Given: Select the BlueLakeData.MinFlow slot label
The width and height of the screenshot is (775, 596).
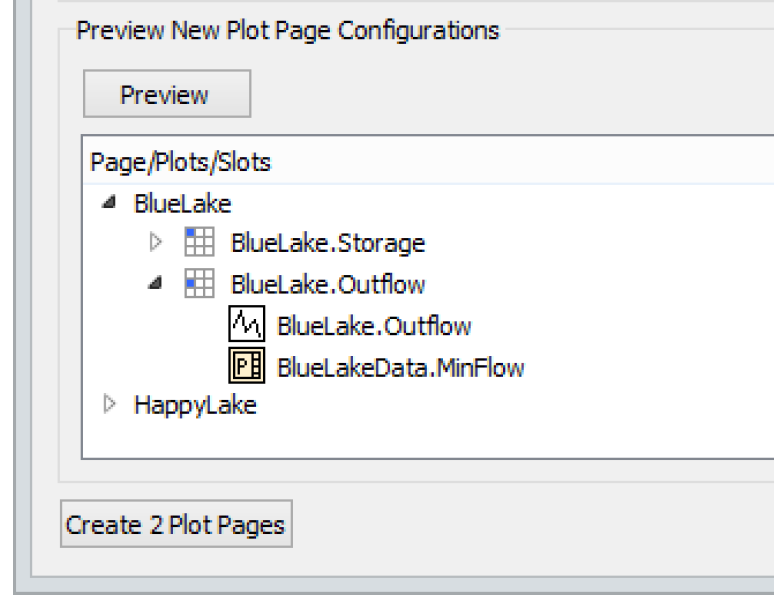Looking at the screenshot, I should coord(402,367).
